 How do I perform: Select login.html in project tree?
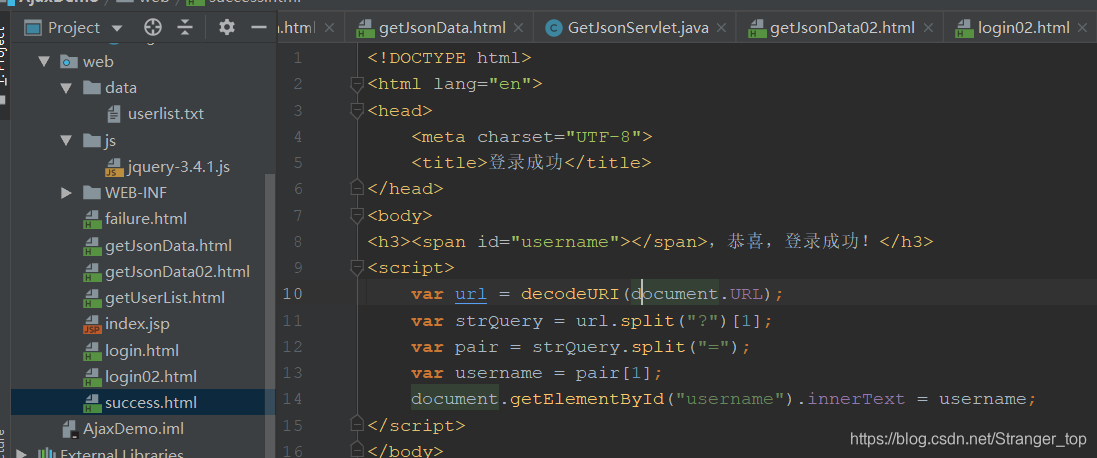coord(142,350)
